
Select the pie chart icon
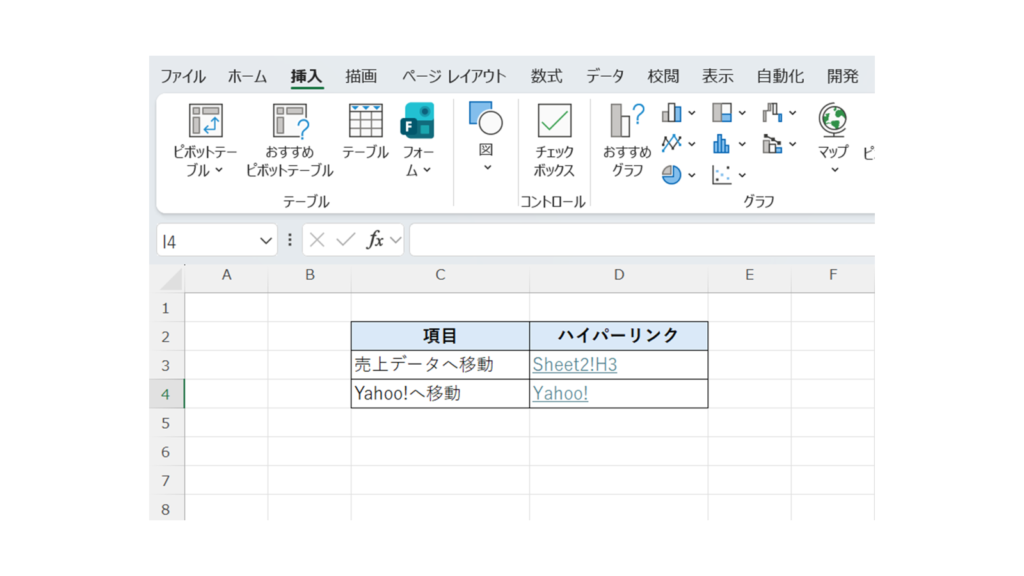coord(671,175)
